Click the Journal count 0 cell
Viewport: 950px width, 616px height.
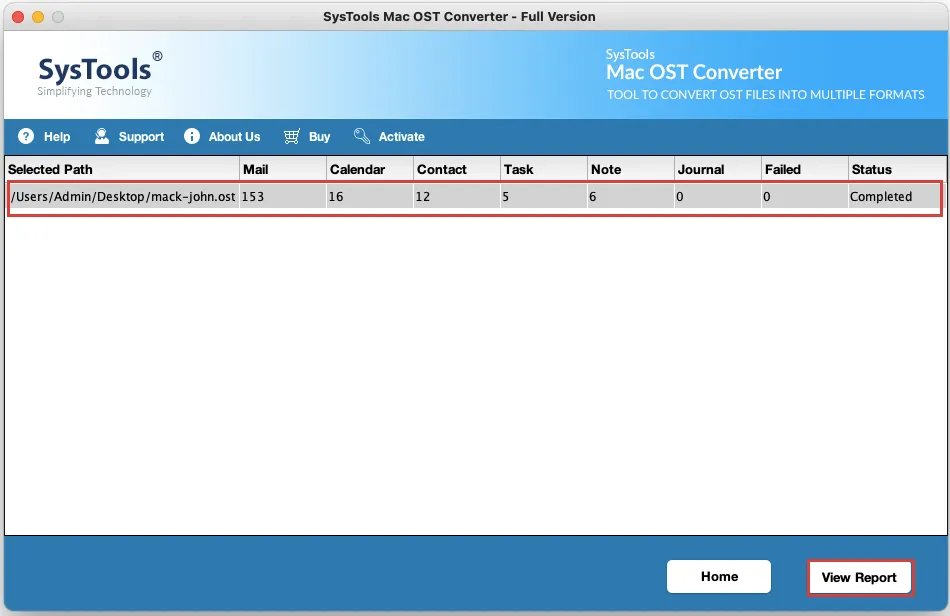coord(718,197)
